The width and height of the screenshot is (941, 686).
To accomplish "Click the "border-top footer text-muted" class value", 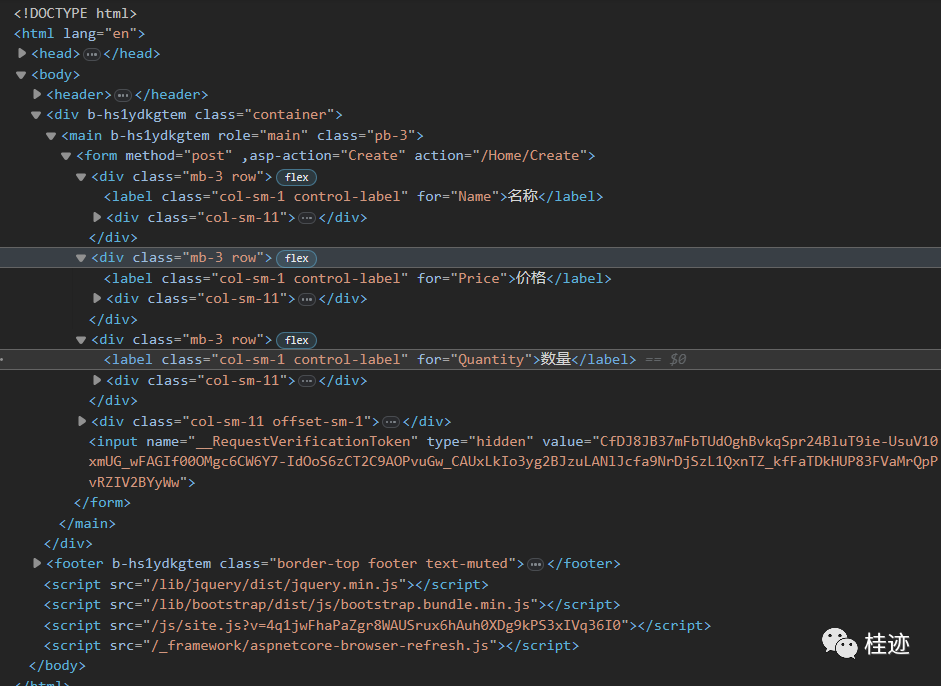I will 392,564.
